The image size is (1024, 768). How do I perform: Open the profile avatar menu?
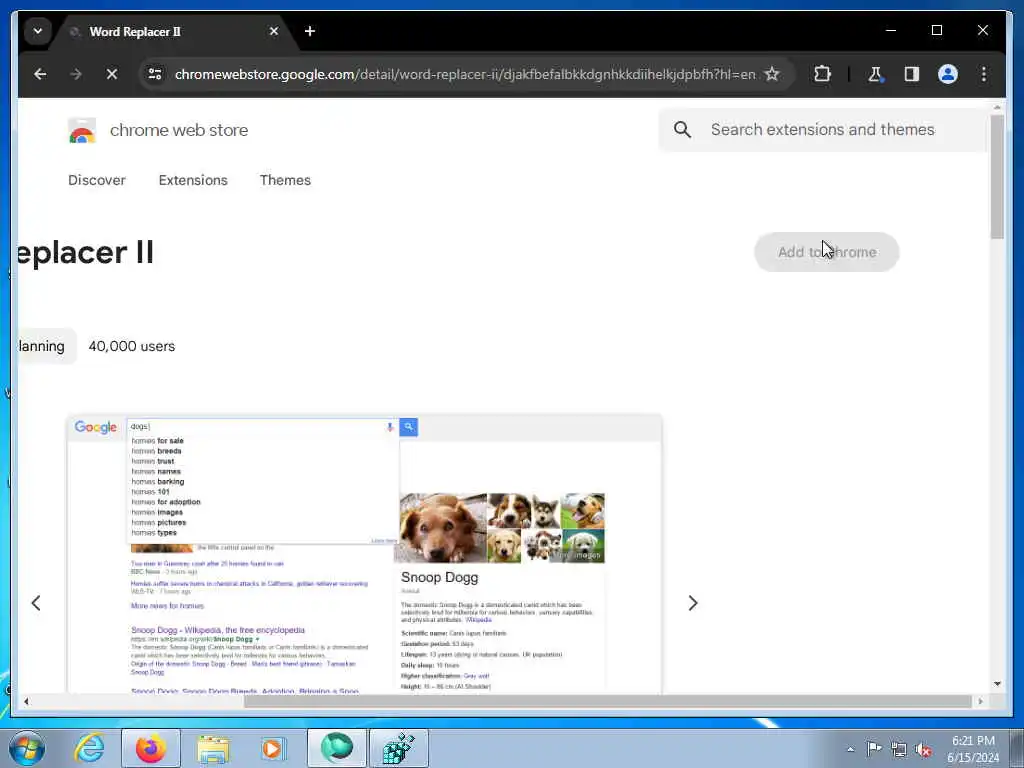(948, 74)
